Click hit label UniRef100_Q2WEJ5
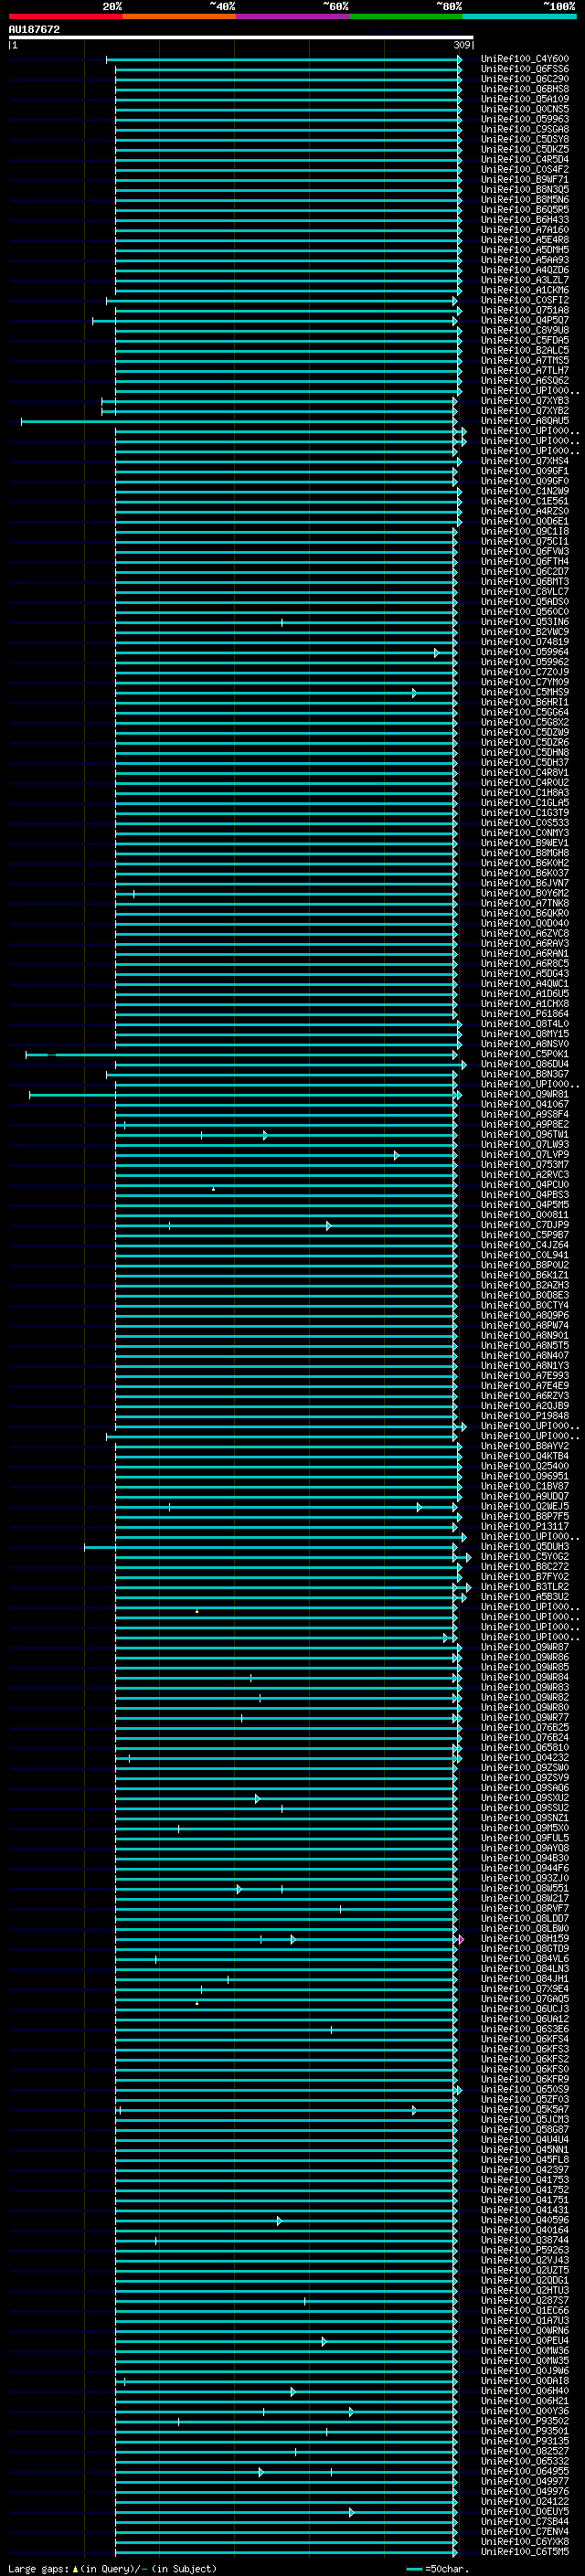 (524, 1506)
